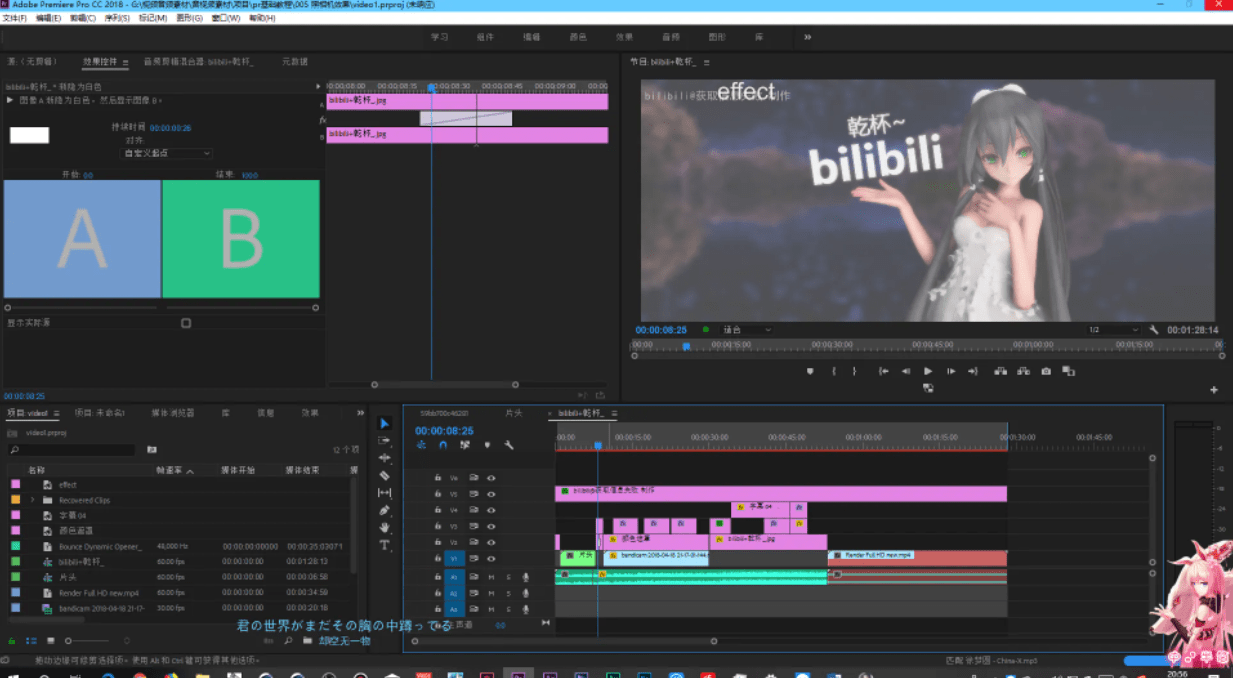
Task: Click the Lift button in program monitor
Action: 1001,371
